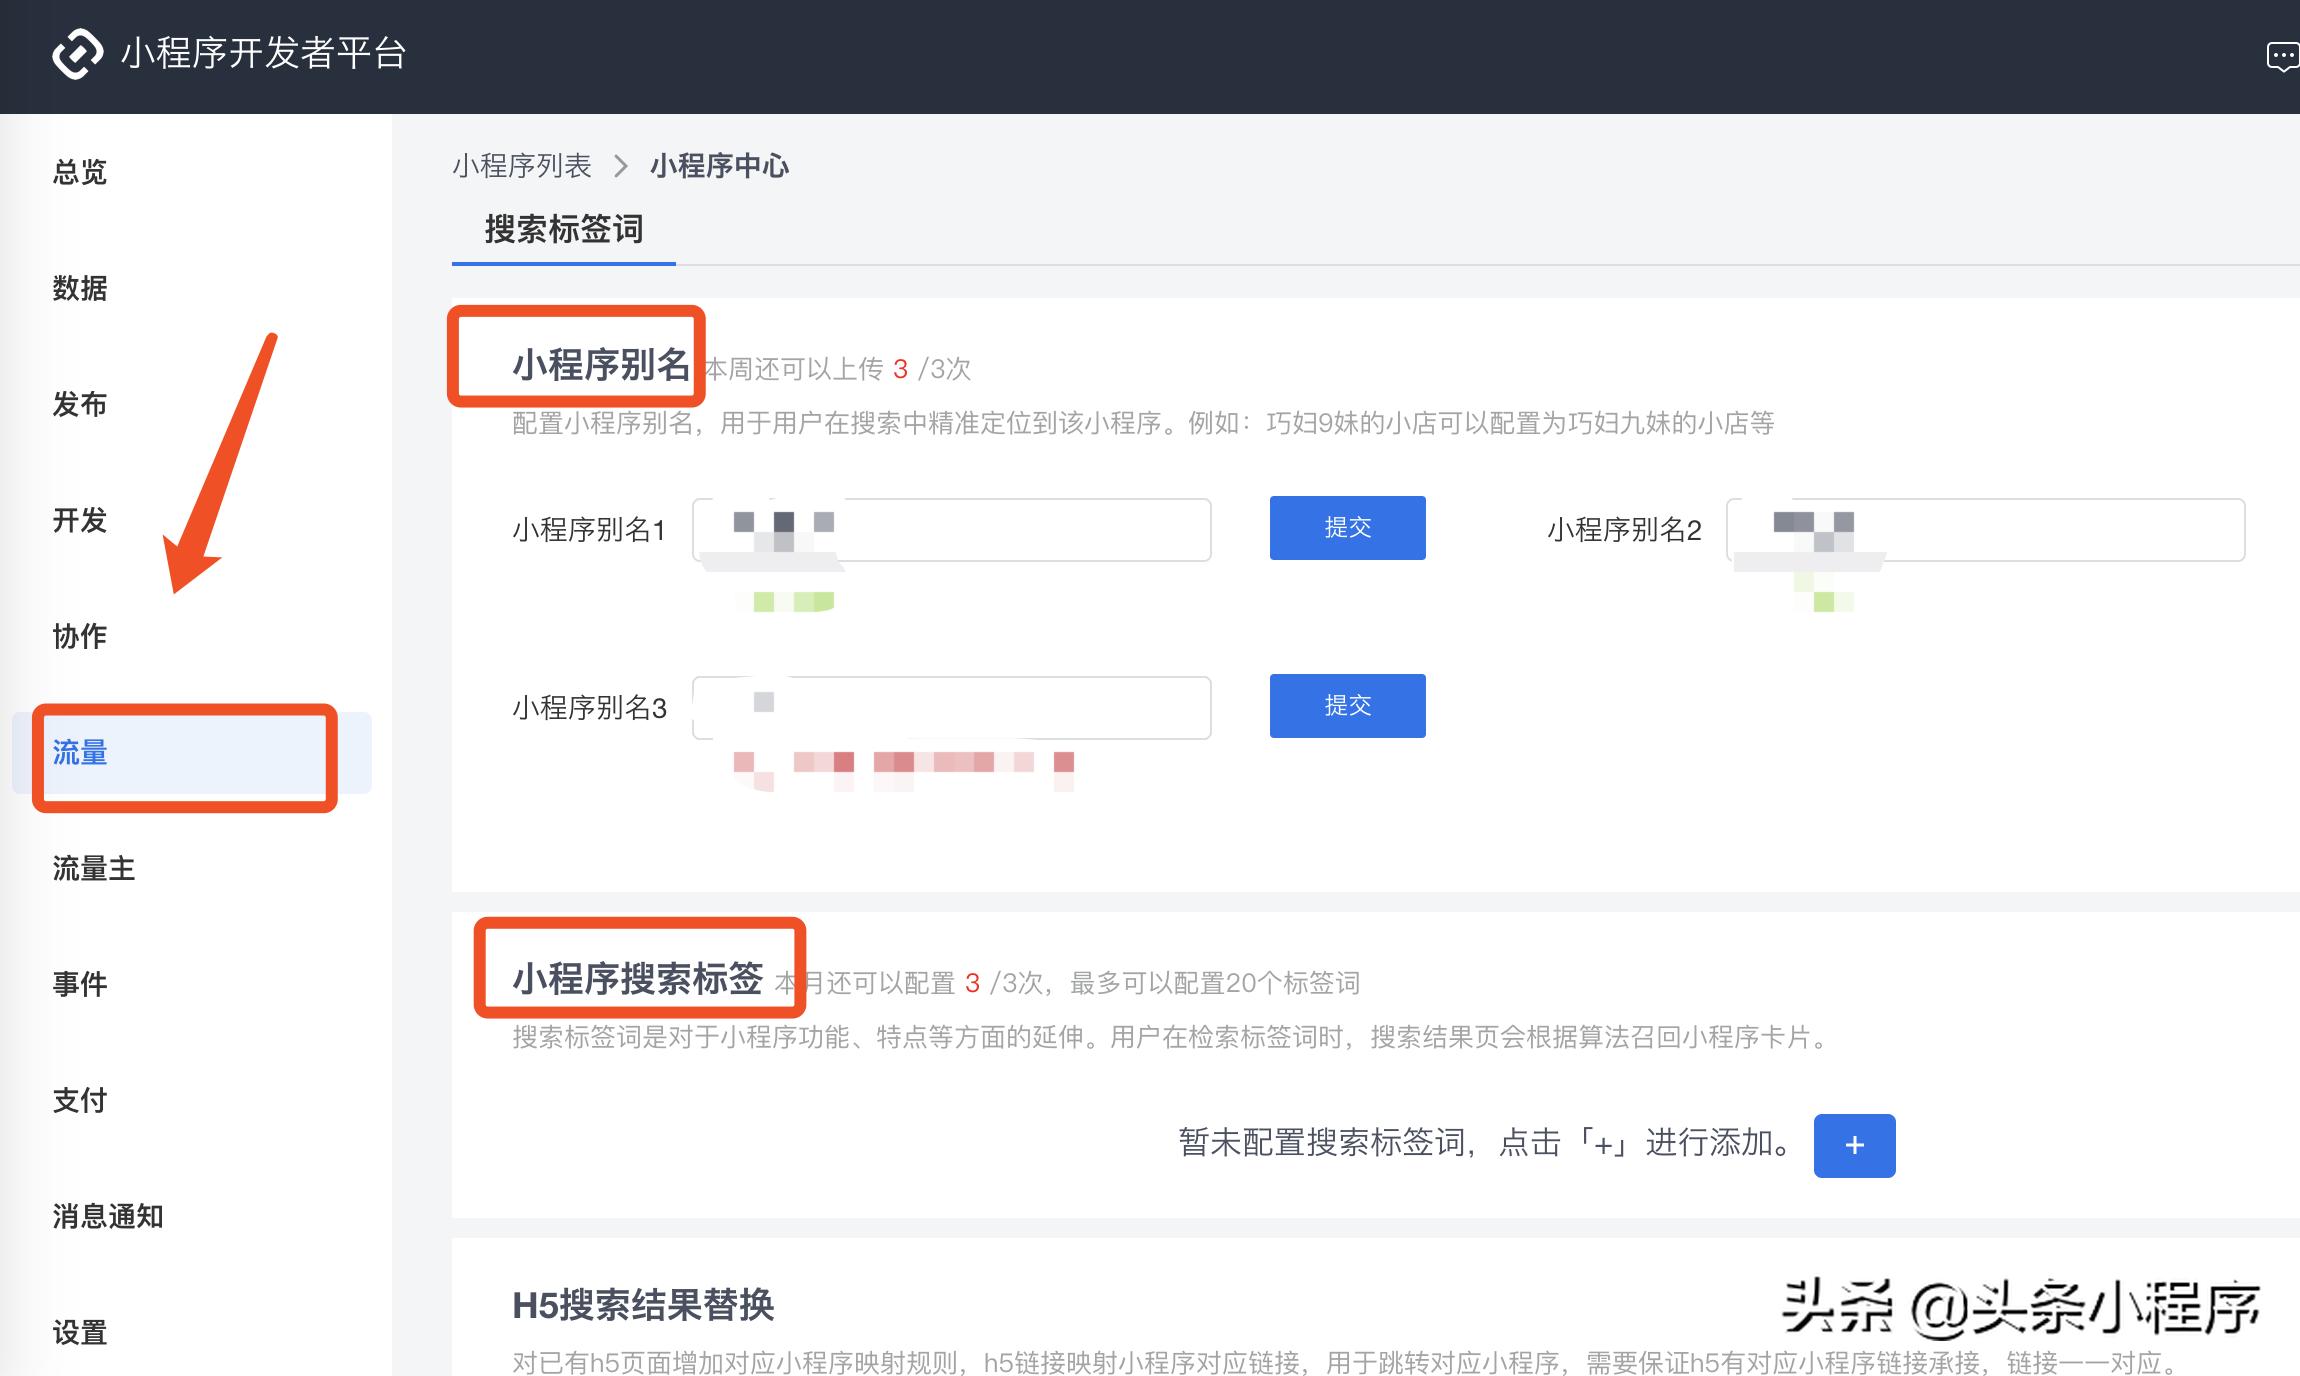
Task: Open the message bubble icon top right
Action: tap(2282, 55)
